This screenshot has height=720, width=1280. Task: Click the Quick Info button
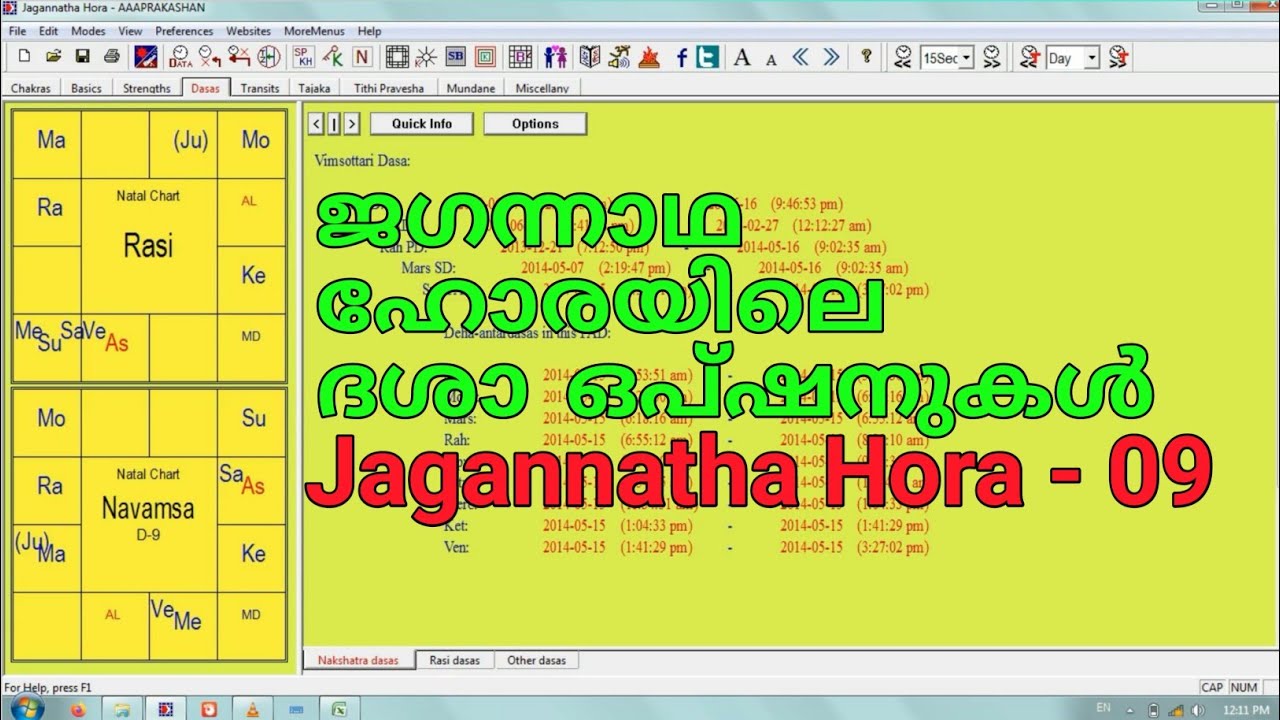(421, 124)
